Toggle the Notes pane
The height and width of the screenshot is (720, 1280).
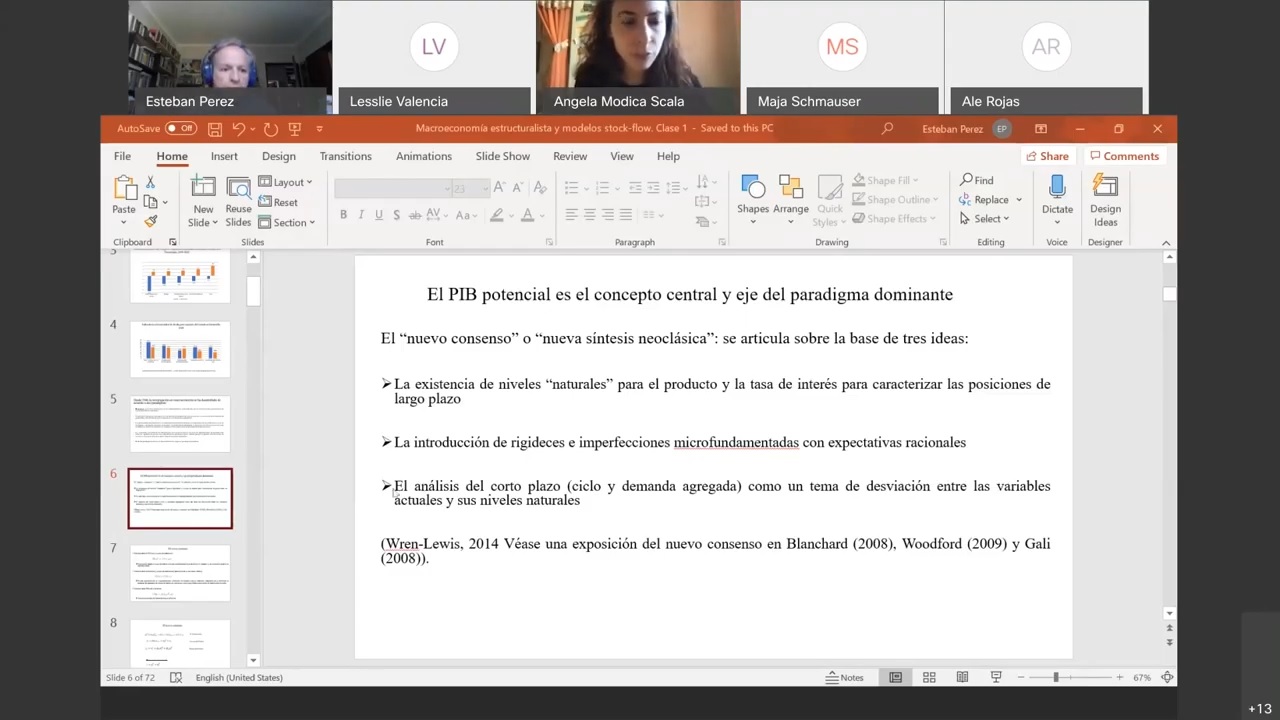click(x=845, y=678)
